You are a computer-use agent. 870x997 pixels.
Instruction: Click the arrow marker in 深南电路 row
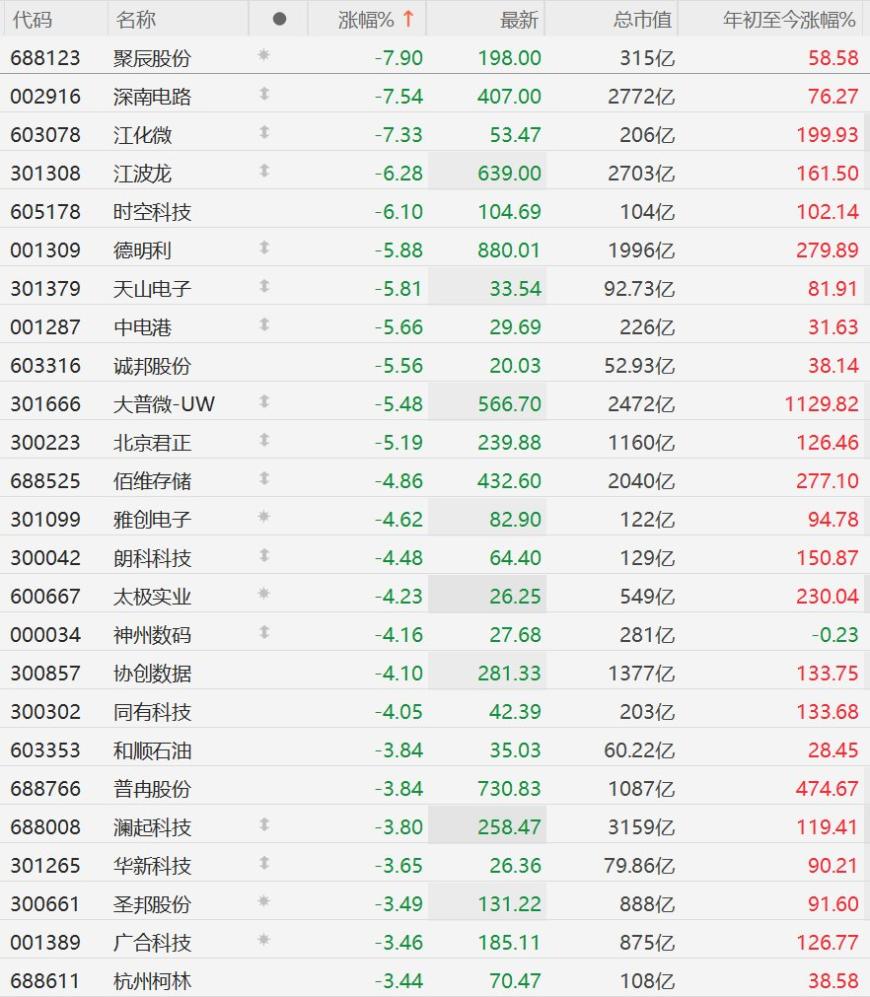265,94
